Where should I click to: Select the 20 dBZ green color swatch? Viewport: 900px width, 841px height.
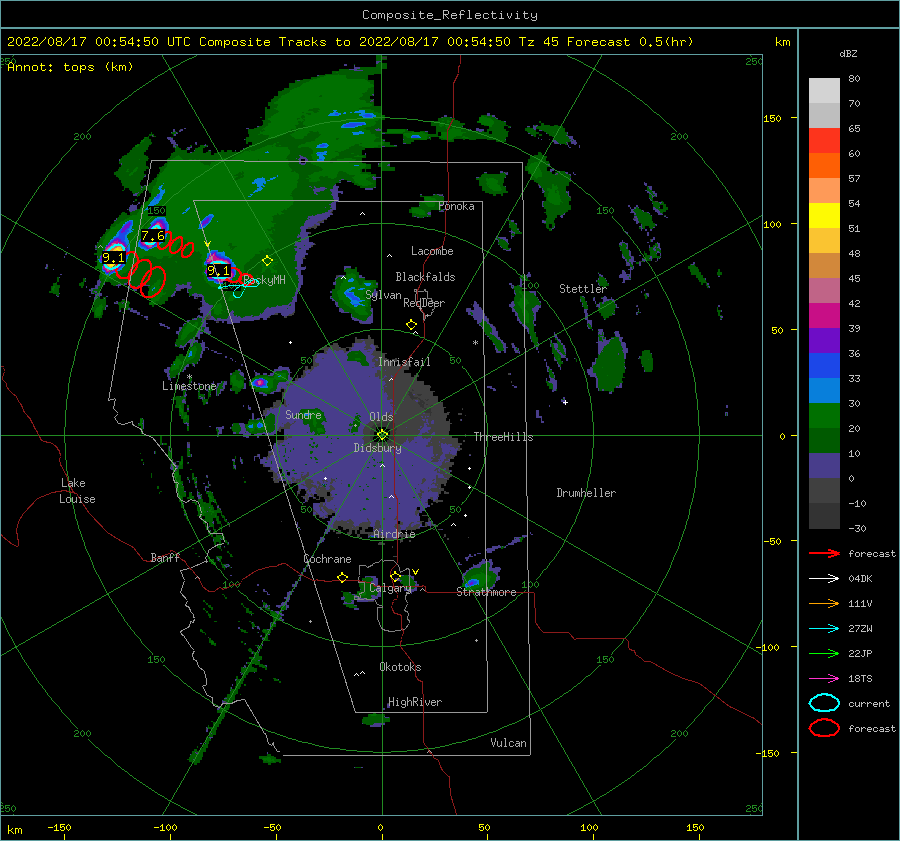pyautogui.click(x=824, y=415)
